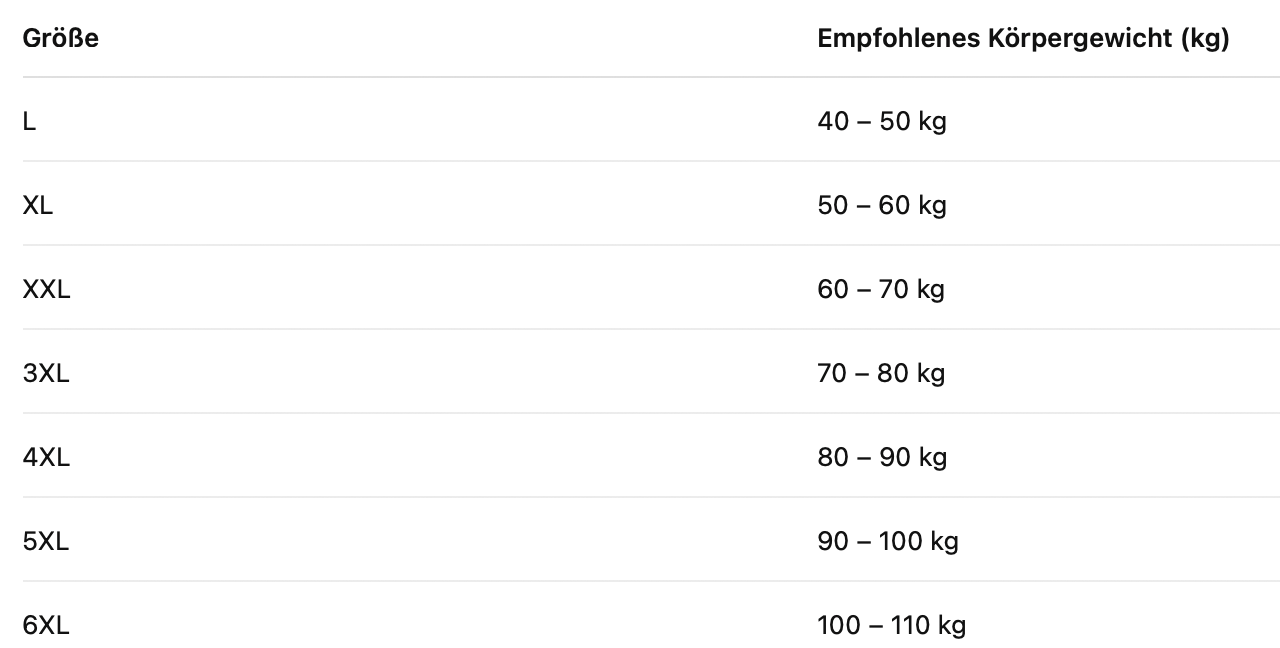Click the 80 – 90 kg weight value
The image size is (1280, 648).
(x=881, y=457)
